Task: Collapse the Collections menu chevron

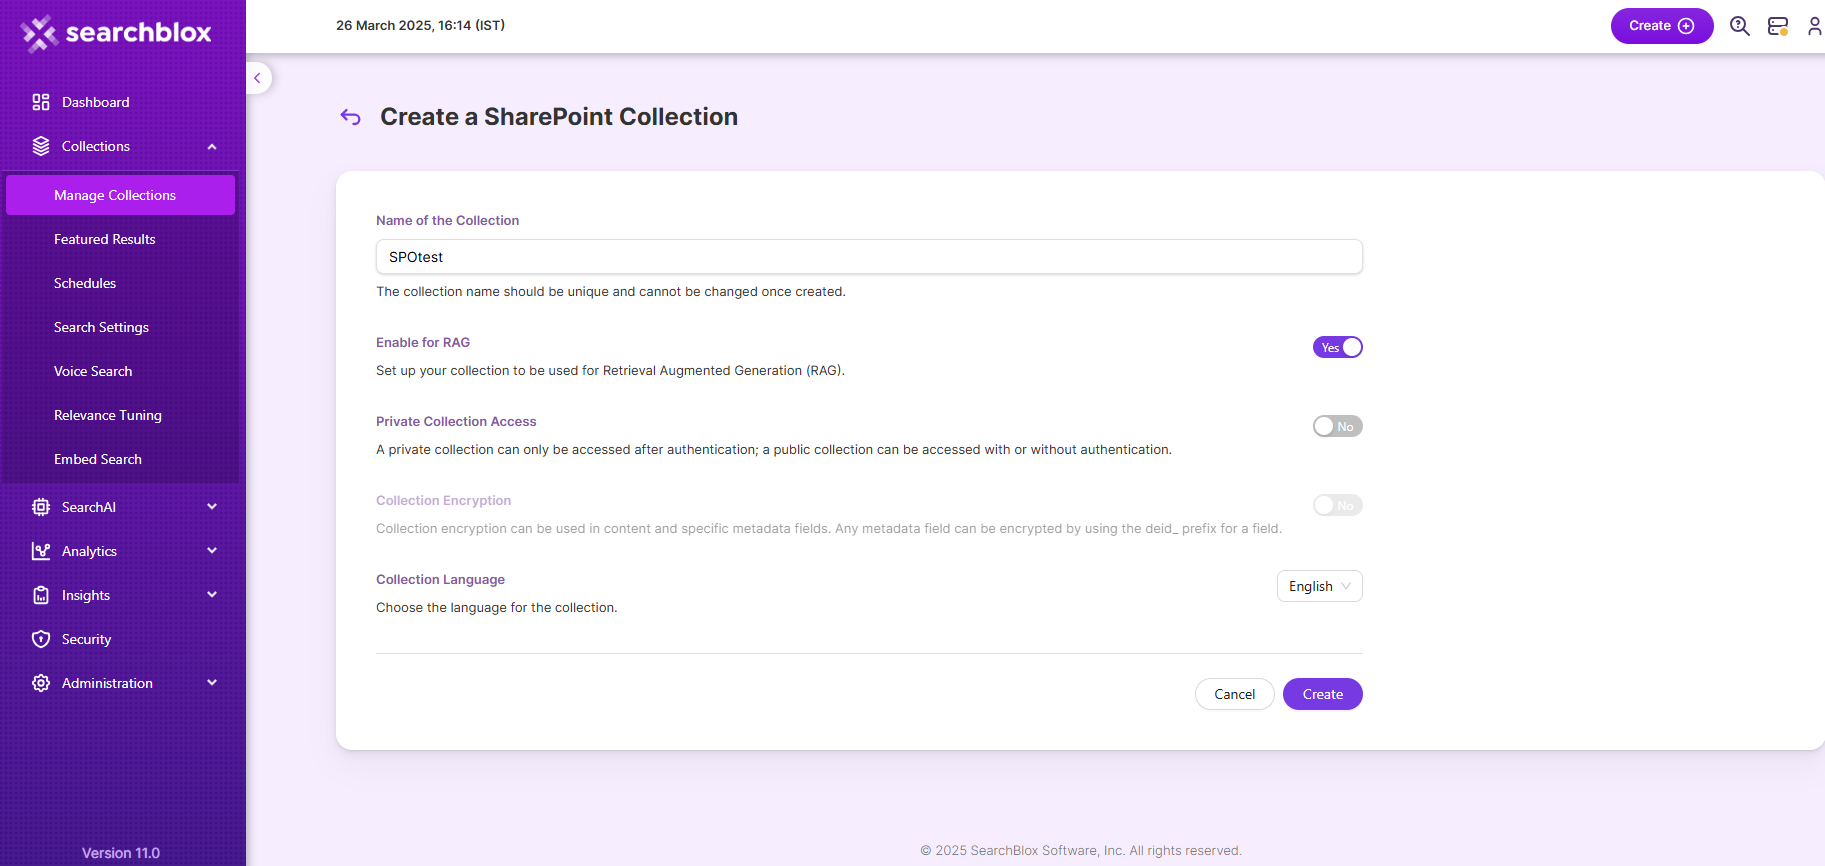Action: (212, 147)
